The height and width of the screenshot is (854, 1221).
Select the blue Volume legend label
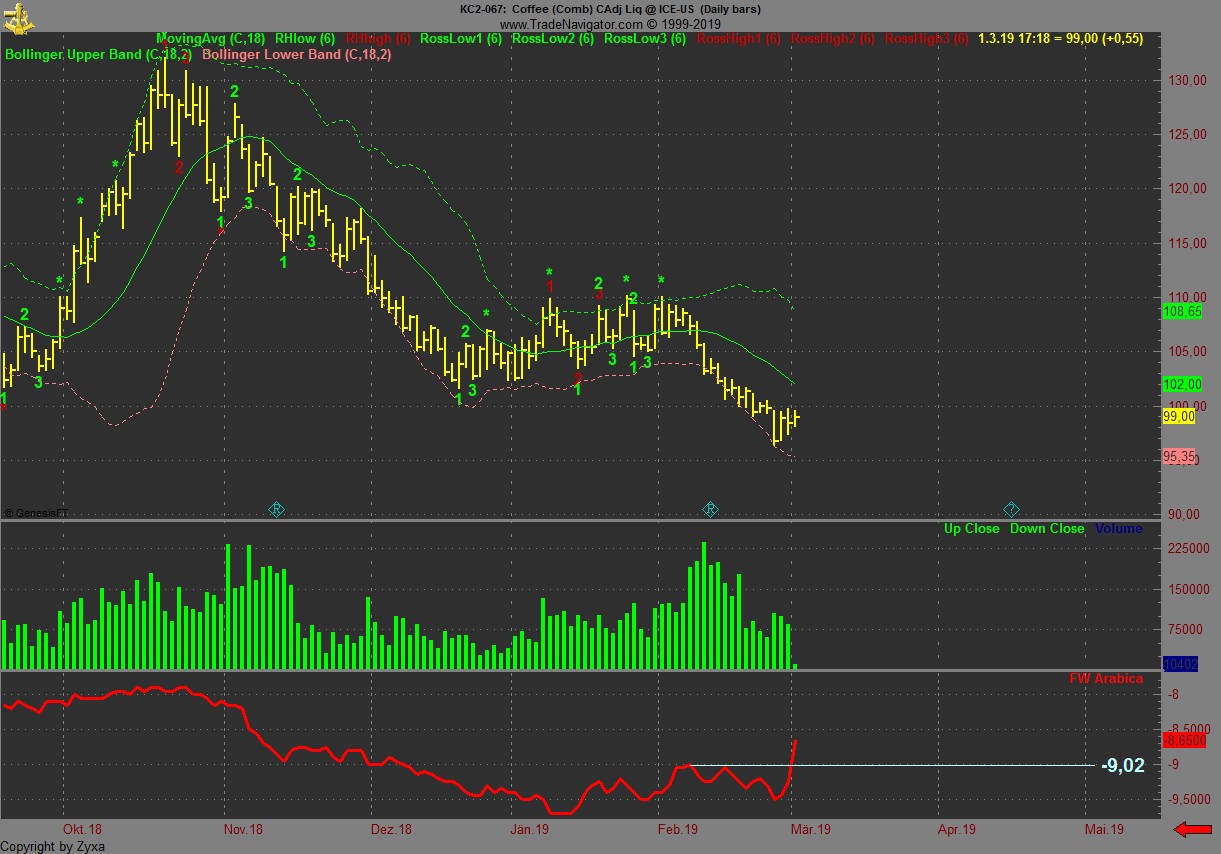coord(1119,528)
